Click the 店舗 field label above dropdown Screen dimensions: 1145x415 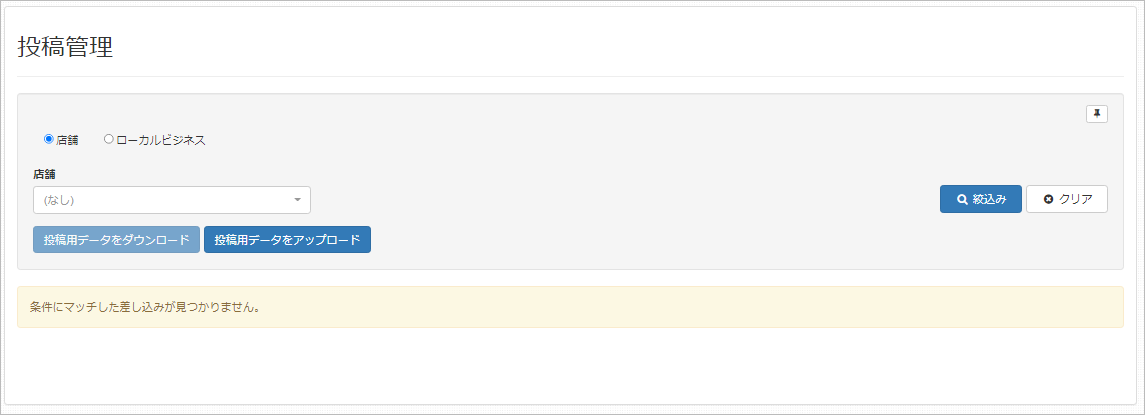point(45,175)
